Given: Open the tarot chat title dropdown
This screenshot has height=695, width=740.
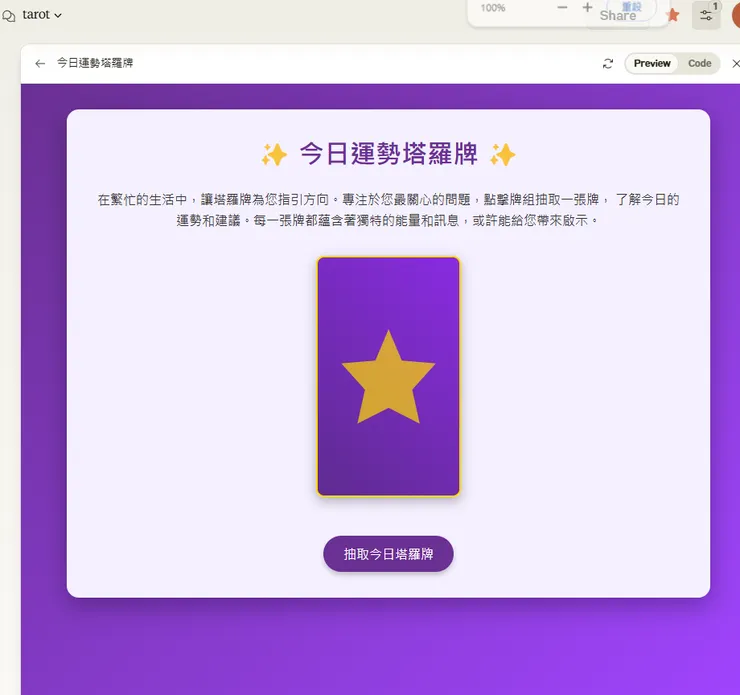Looking at the screenshot, I should point(42,15).
